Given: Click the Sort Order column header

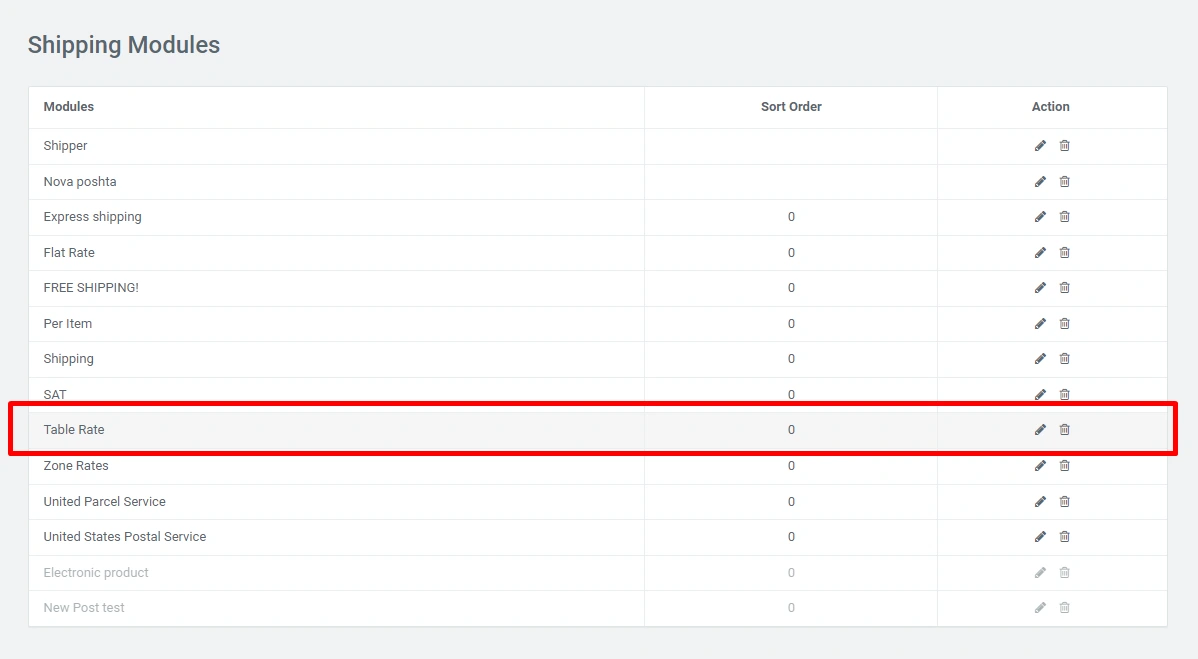Looking at the screenshot, I should coord(791,107).
